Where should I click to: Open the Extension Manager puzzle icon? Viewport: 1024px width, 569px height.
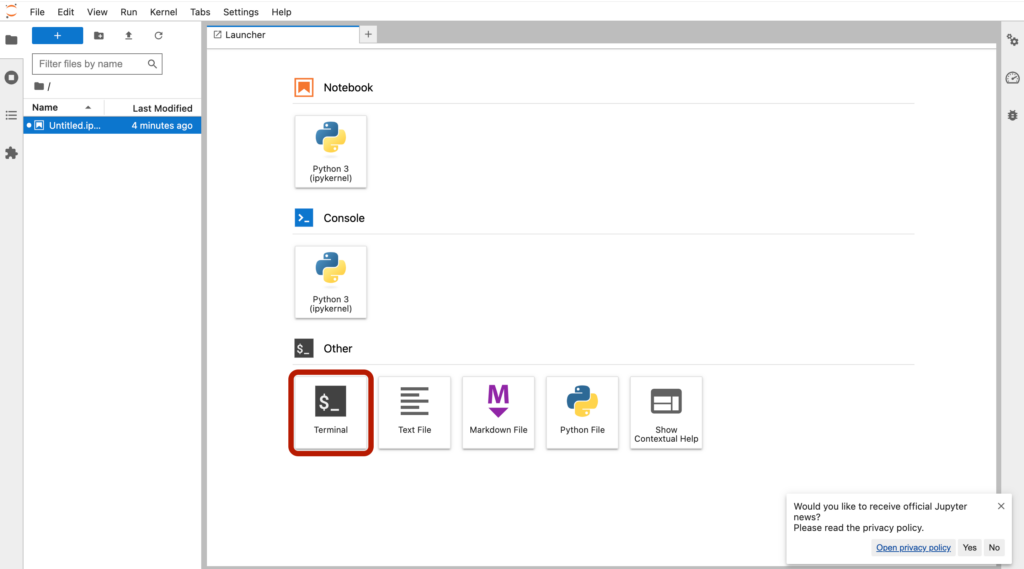click(11, 153)
